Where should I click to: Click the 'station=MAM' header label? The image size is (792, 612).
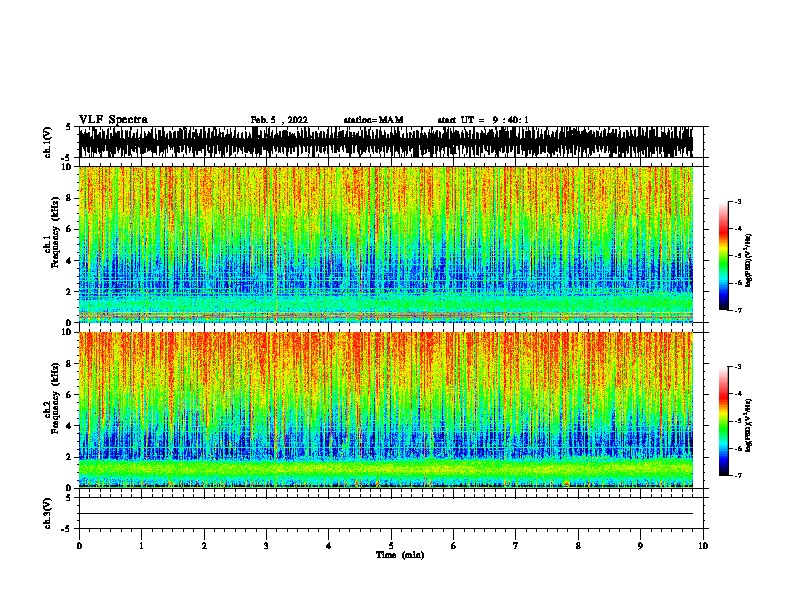[x=373, y=120]
